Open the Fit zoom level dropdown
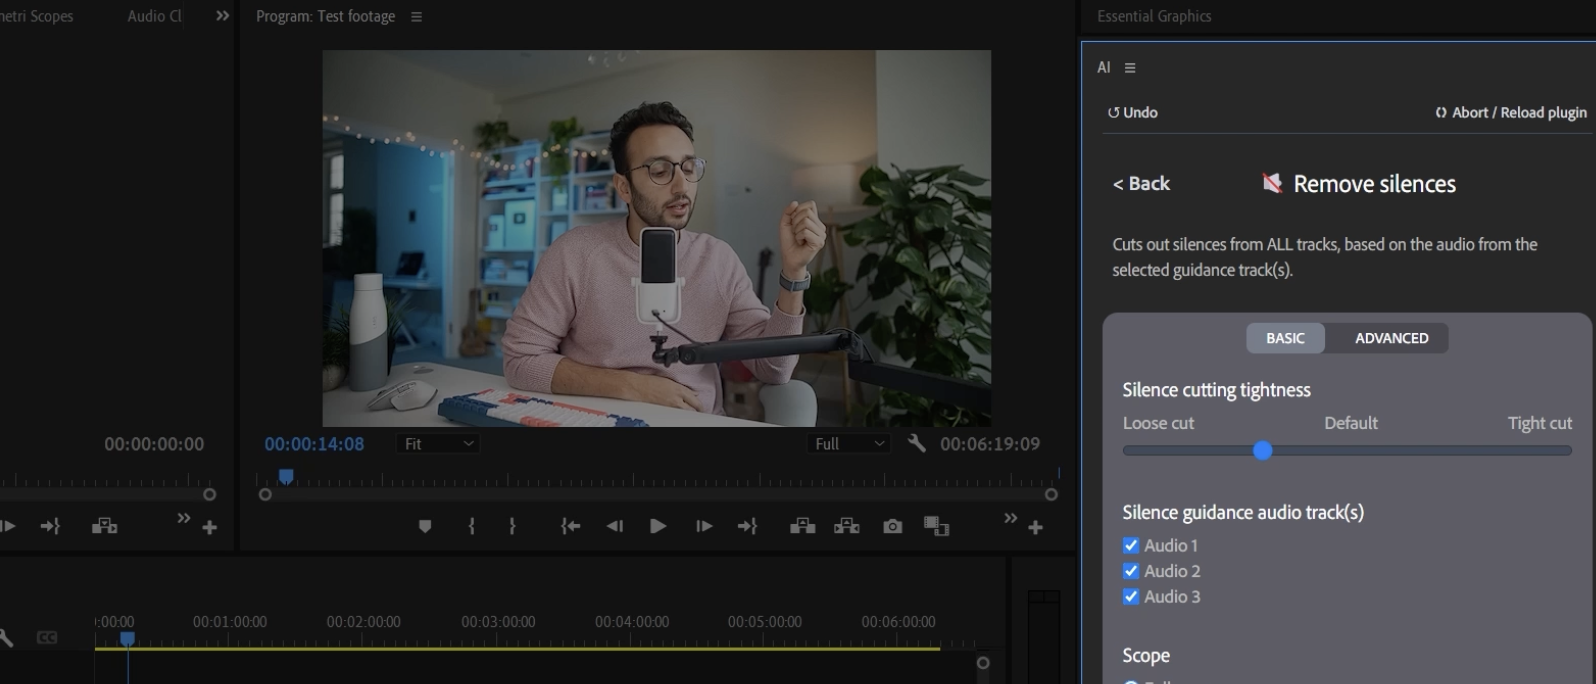This screenshot has width=1596, height=684. [439, 443]
